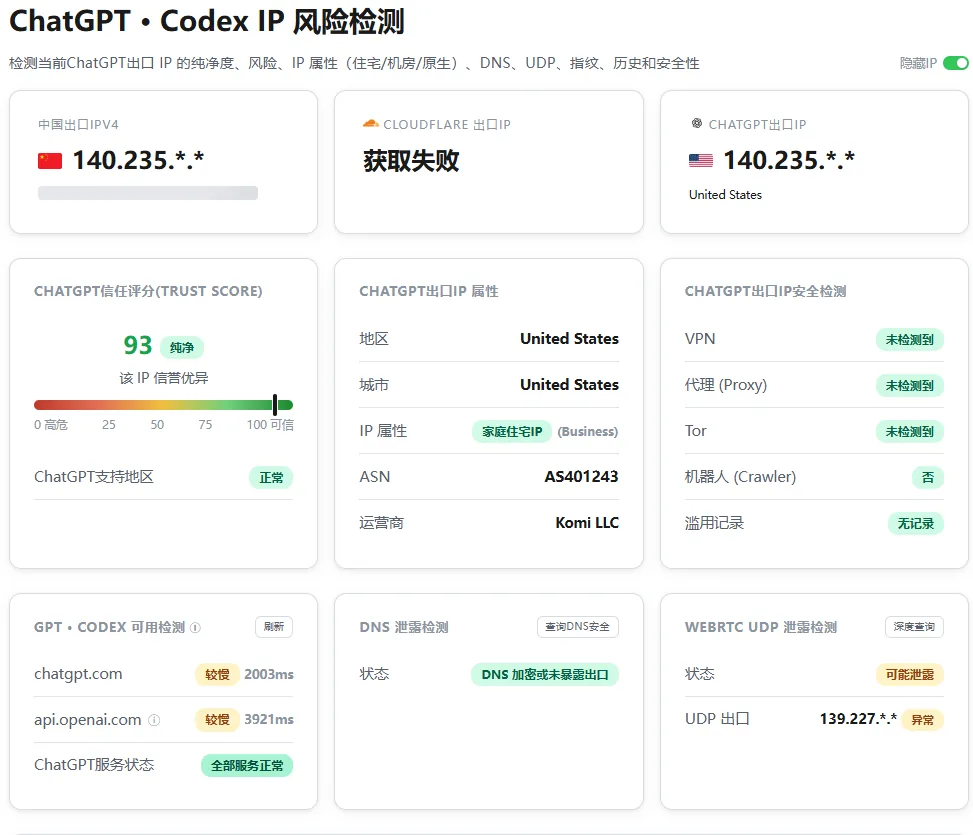Click the 2003ms latency value
Screen dimensions: 973x835
coord(269,674)
